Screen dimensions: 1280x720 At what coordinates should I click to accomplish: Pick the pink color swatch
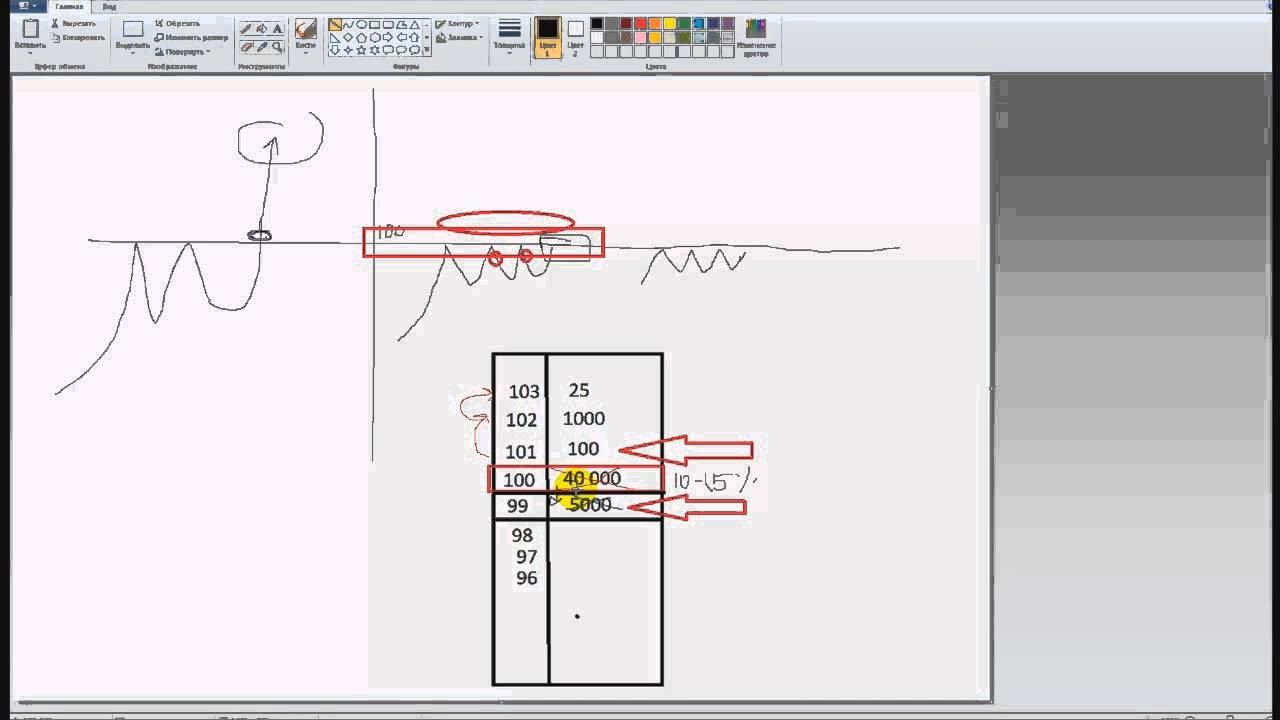(x=641, y=37)
